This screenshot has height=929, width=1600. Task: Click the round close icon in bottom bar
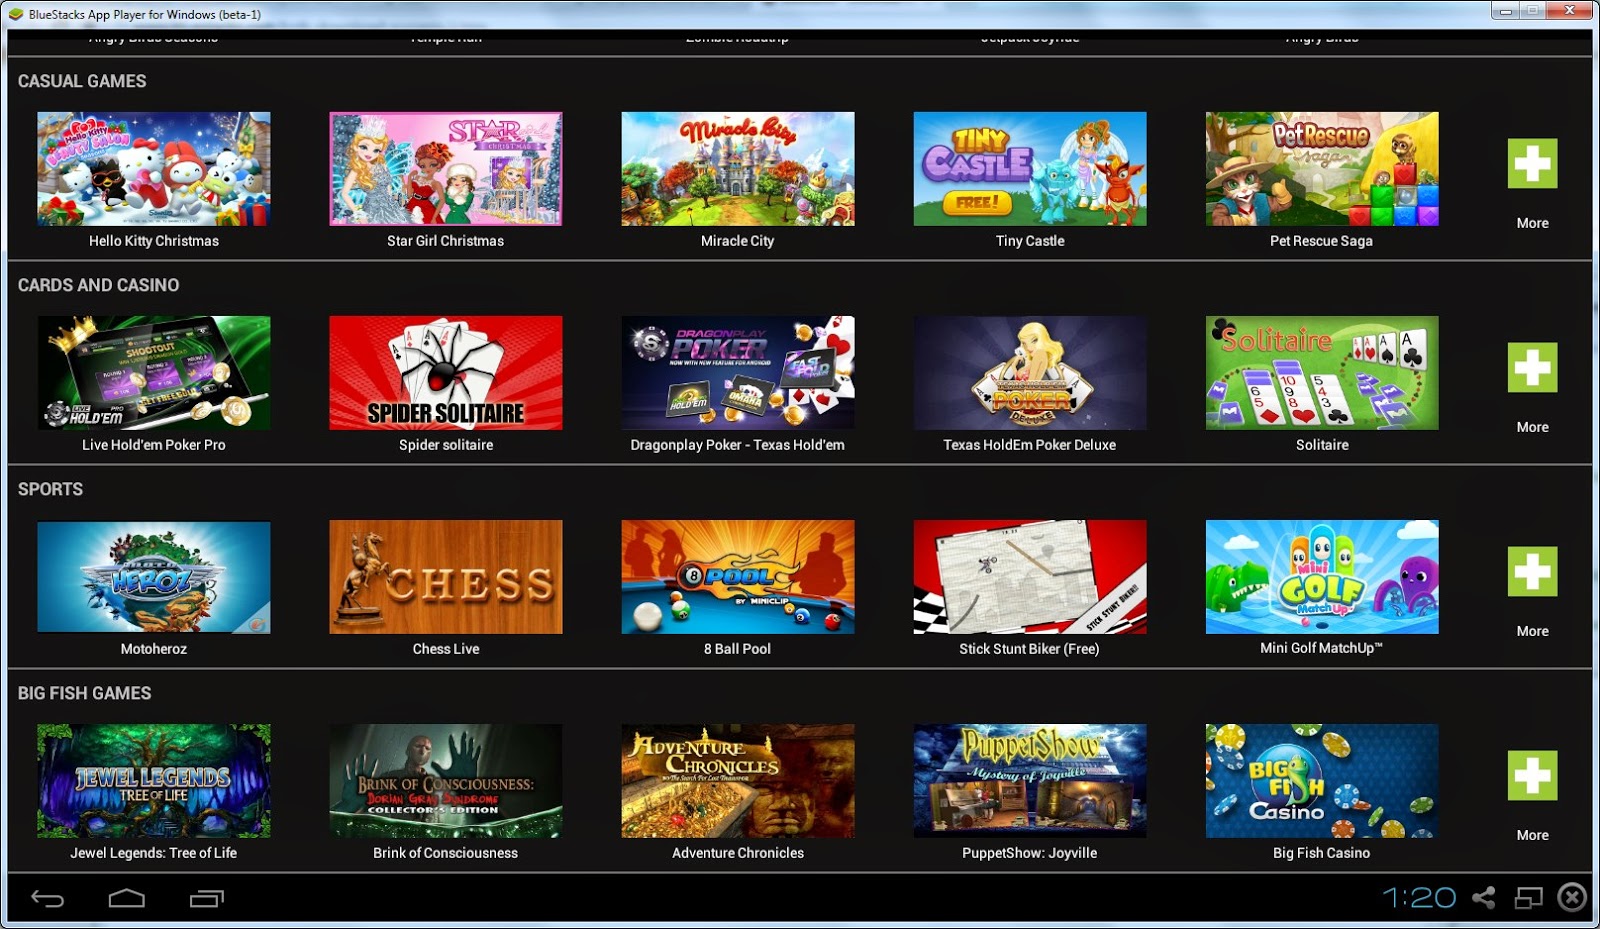coord(1573,898)
